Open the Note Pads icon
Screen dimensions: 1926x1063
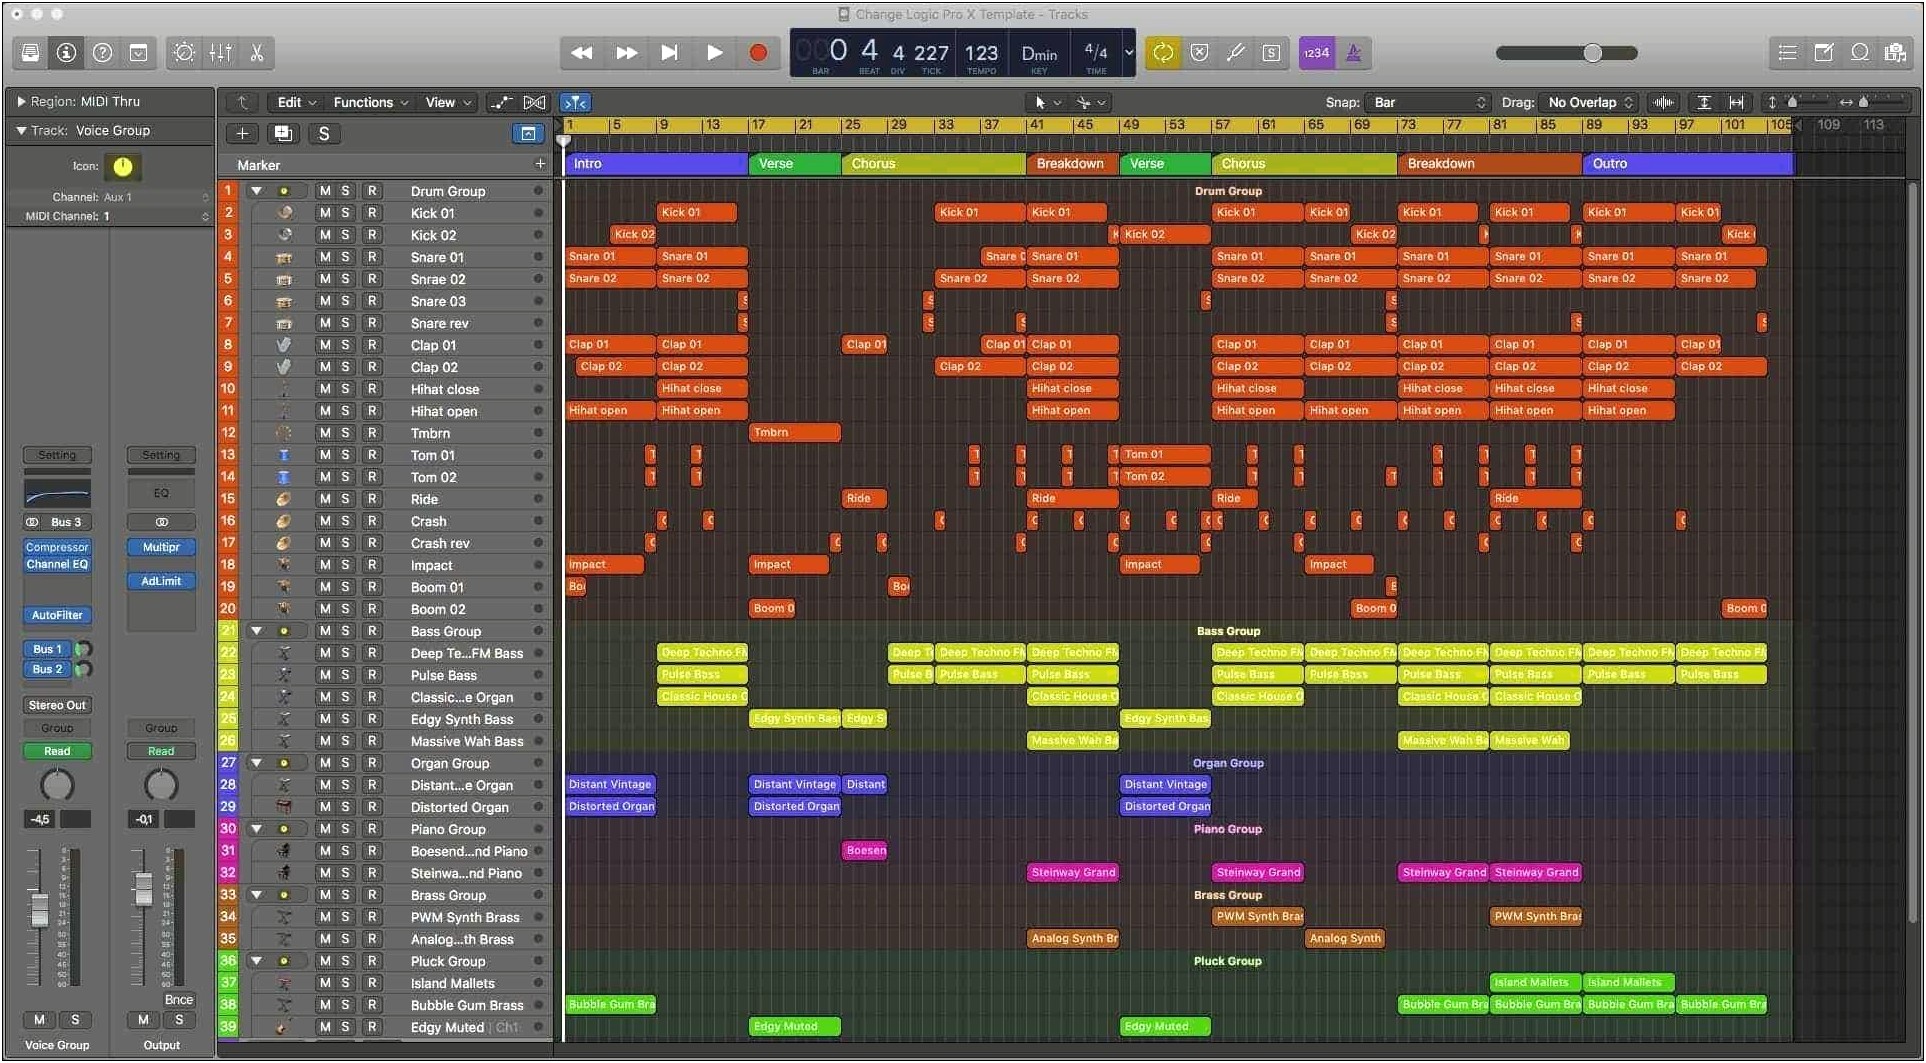pyautogui.click(x=1823, y=53)
